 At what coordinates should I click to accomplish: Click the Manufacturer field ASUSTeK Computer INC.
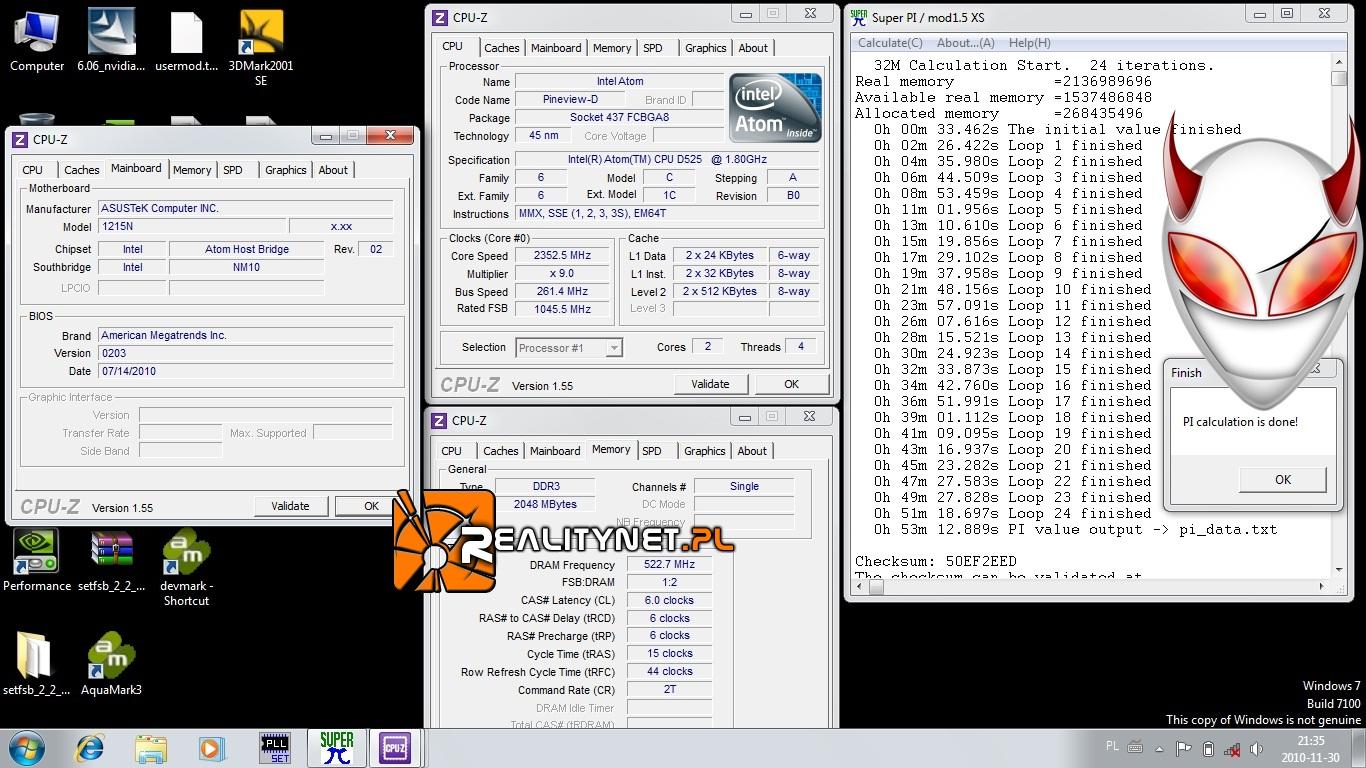click(x=245, y=209)
